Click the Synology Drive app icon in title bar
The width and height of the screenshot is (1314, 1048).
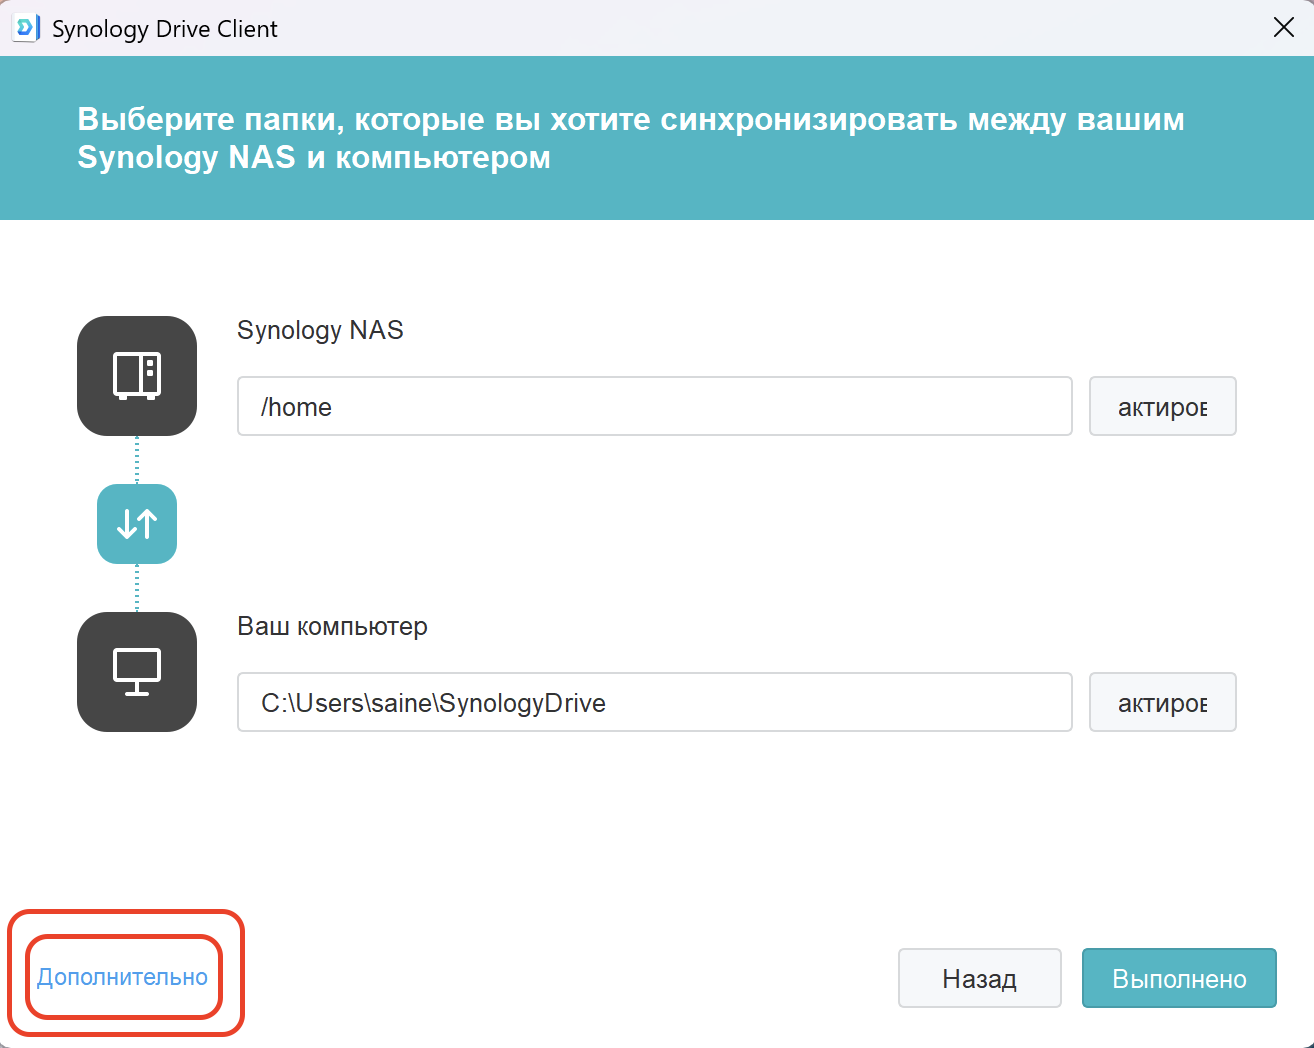tap(25, 28)
